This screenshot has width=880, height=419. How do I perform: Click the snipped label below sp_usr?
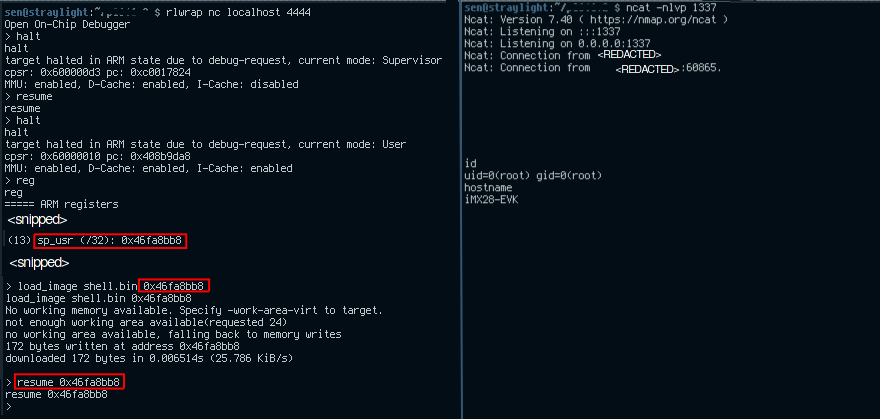(x=37, y=263)
